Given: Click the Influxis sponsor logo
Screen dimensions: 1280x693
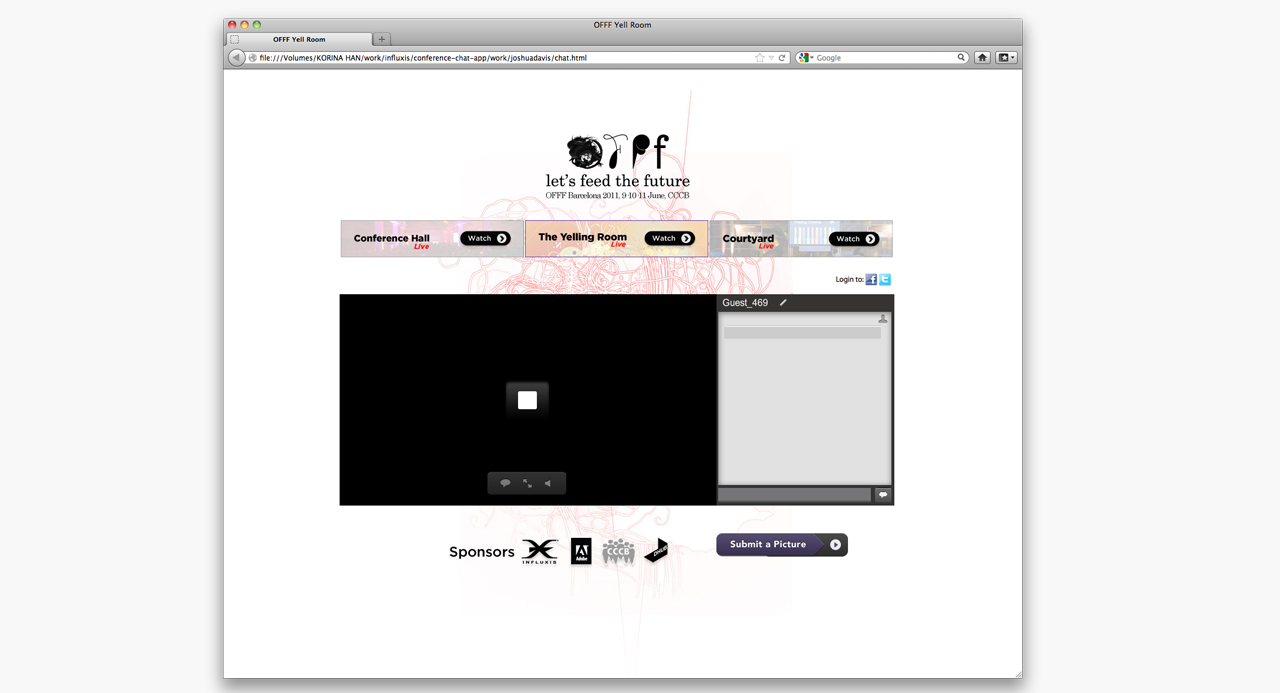Looking at the screenshot, I should (x=540, y=551).
